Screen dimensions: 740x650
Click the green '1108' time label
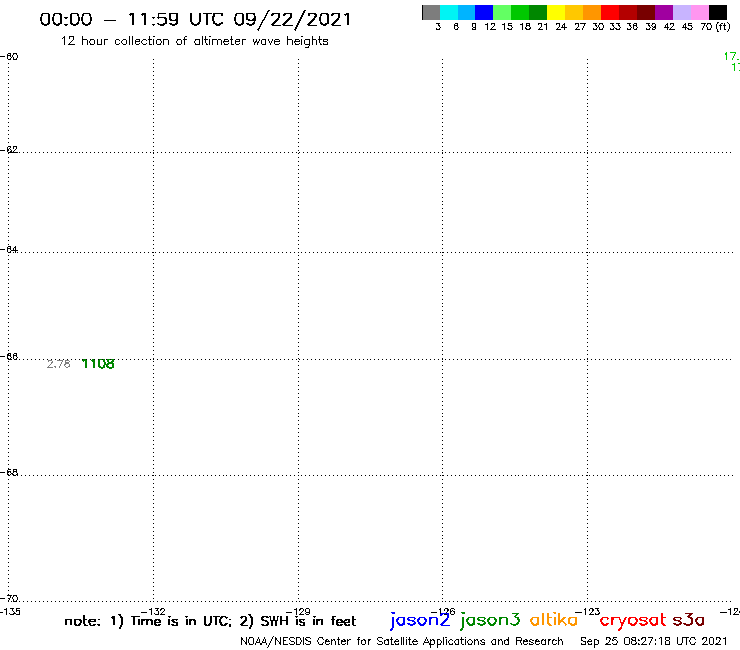98,364
